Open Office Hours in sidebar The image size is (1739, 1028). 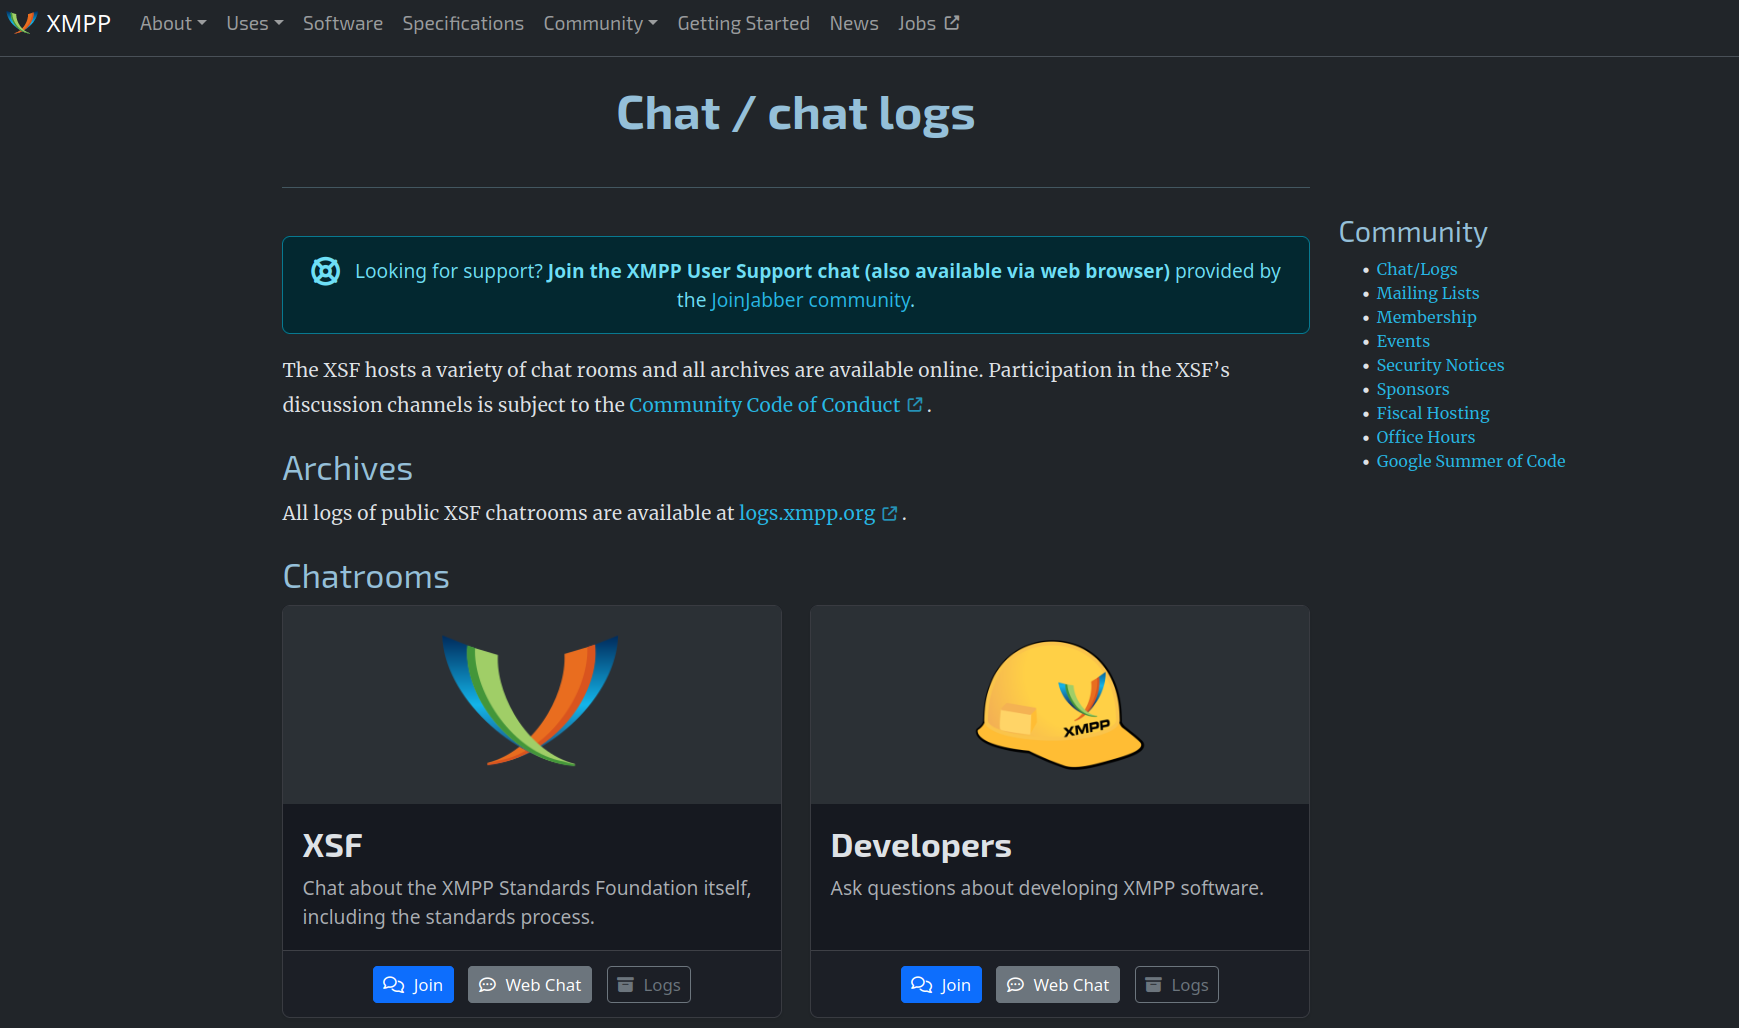[x=1425, y=437]
